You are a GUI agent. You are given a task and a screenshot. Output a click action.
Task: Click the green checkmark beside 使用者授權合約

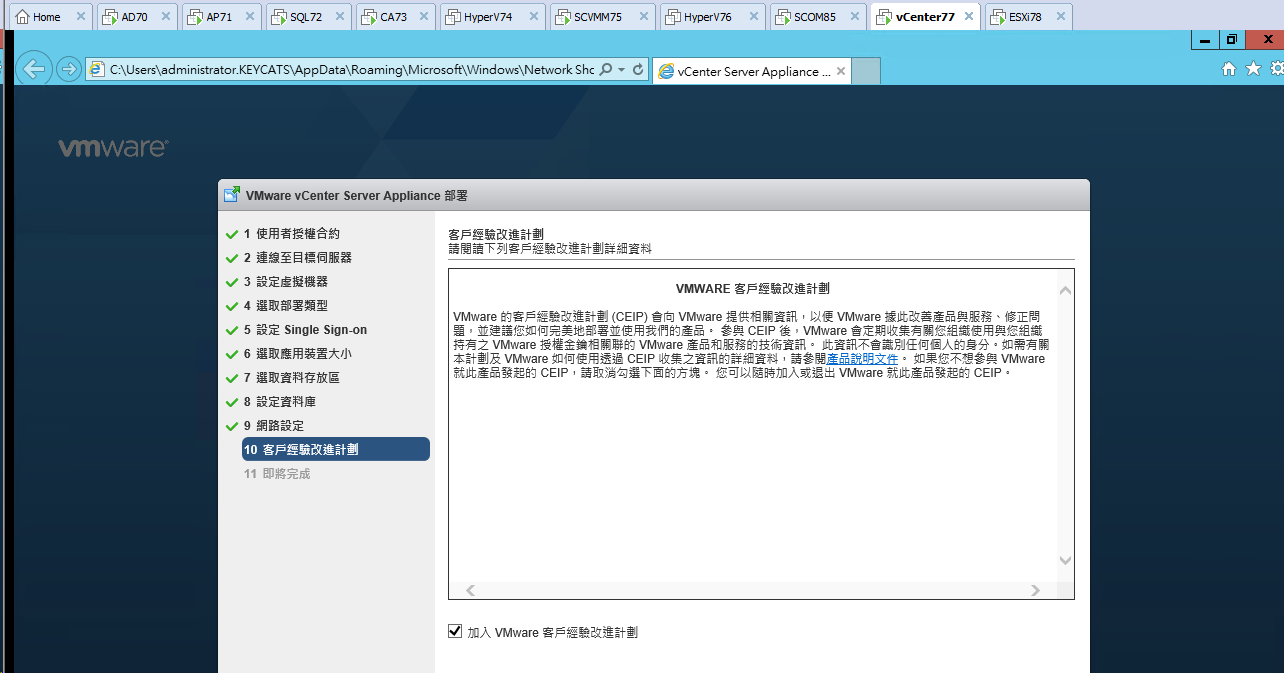tap(232, 234)
